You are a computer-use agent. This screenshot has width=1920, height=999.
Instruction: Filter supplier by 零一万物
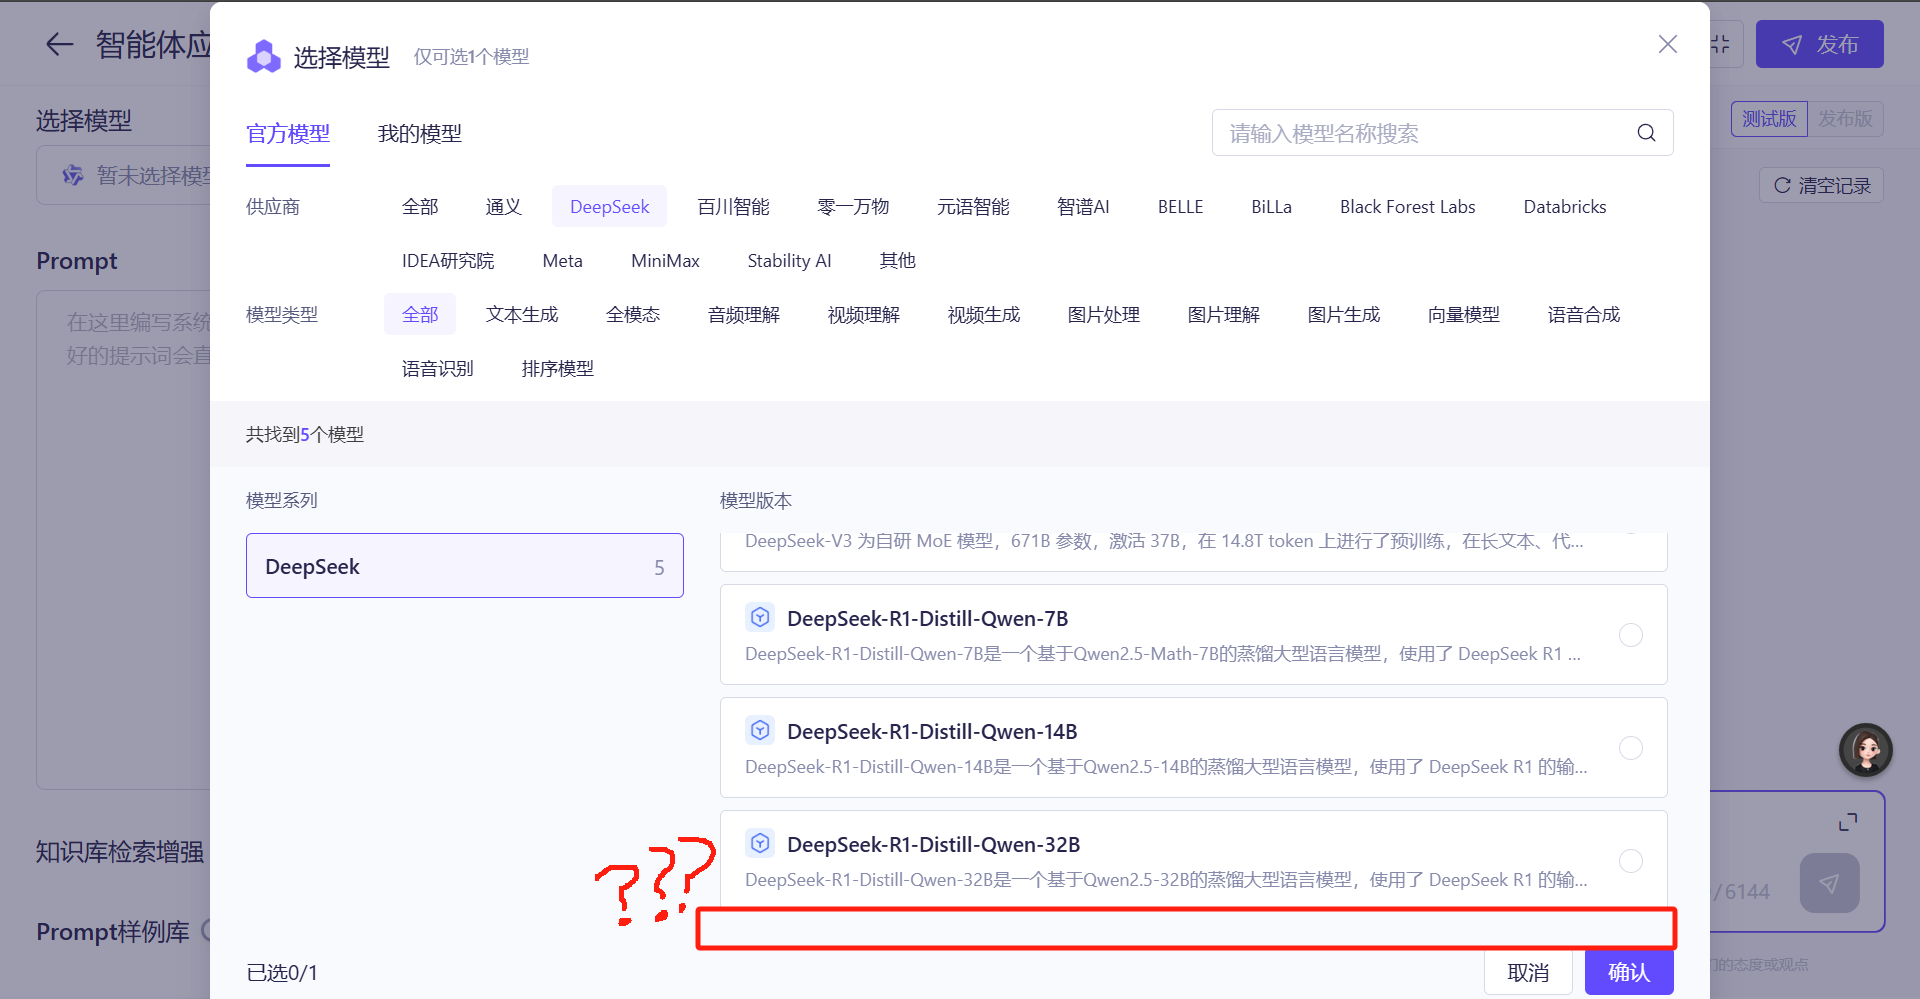[853, 207]
